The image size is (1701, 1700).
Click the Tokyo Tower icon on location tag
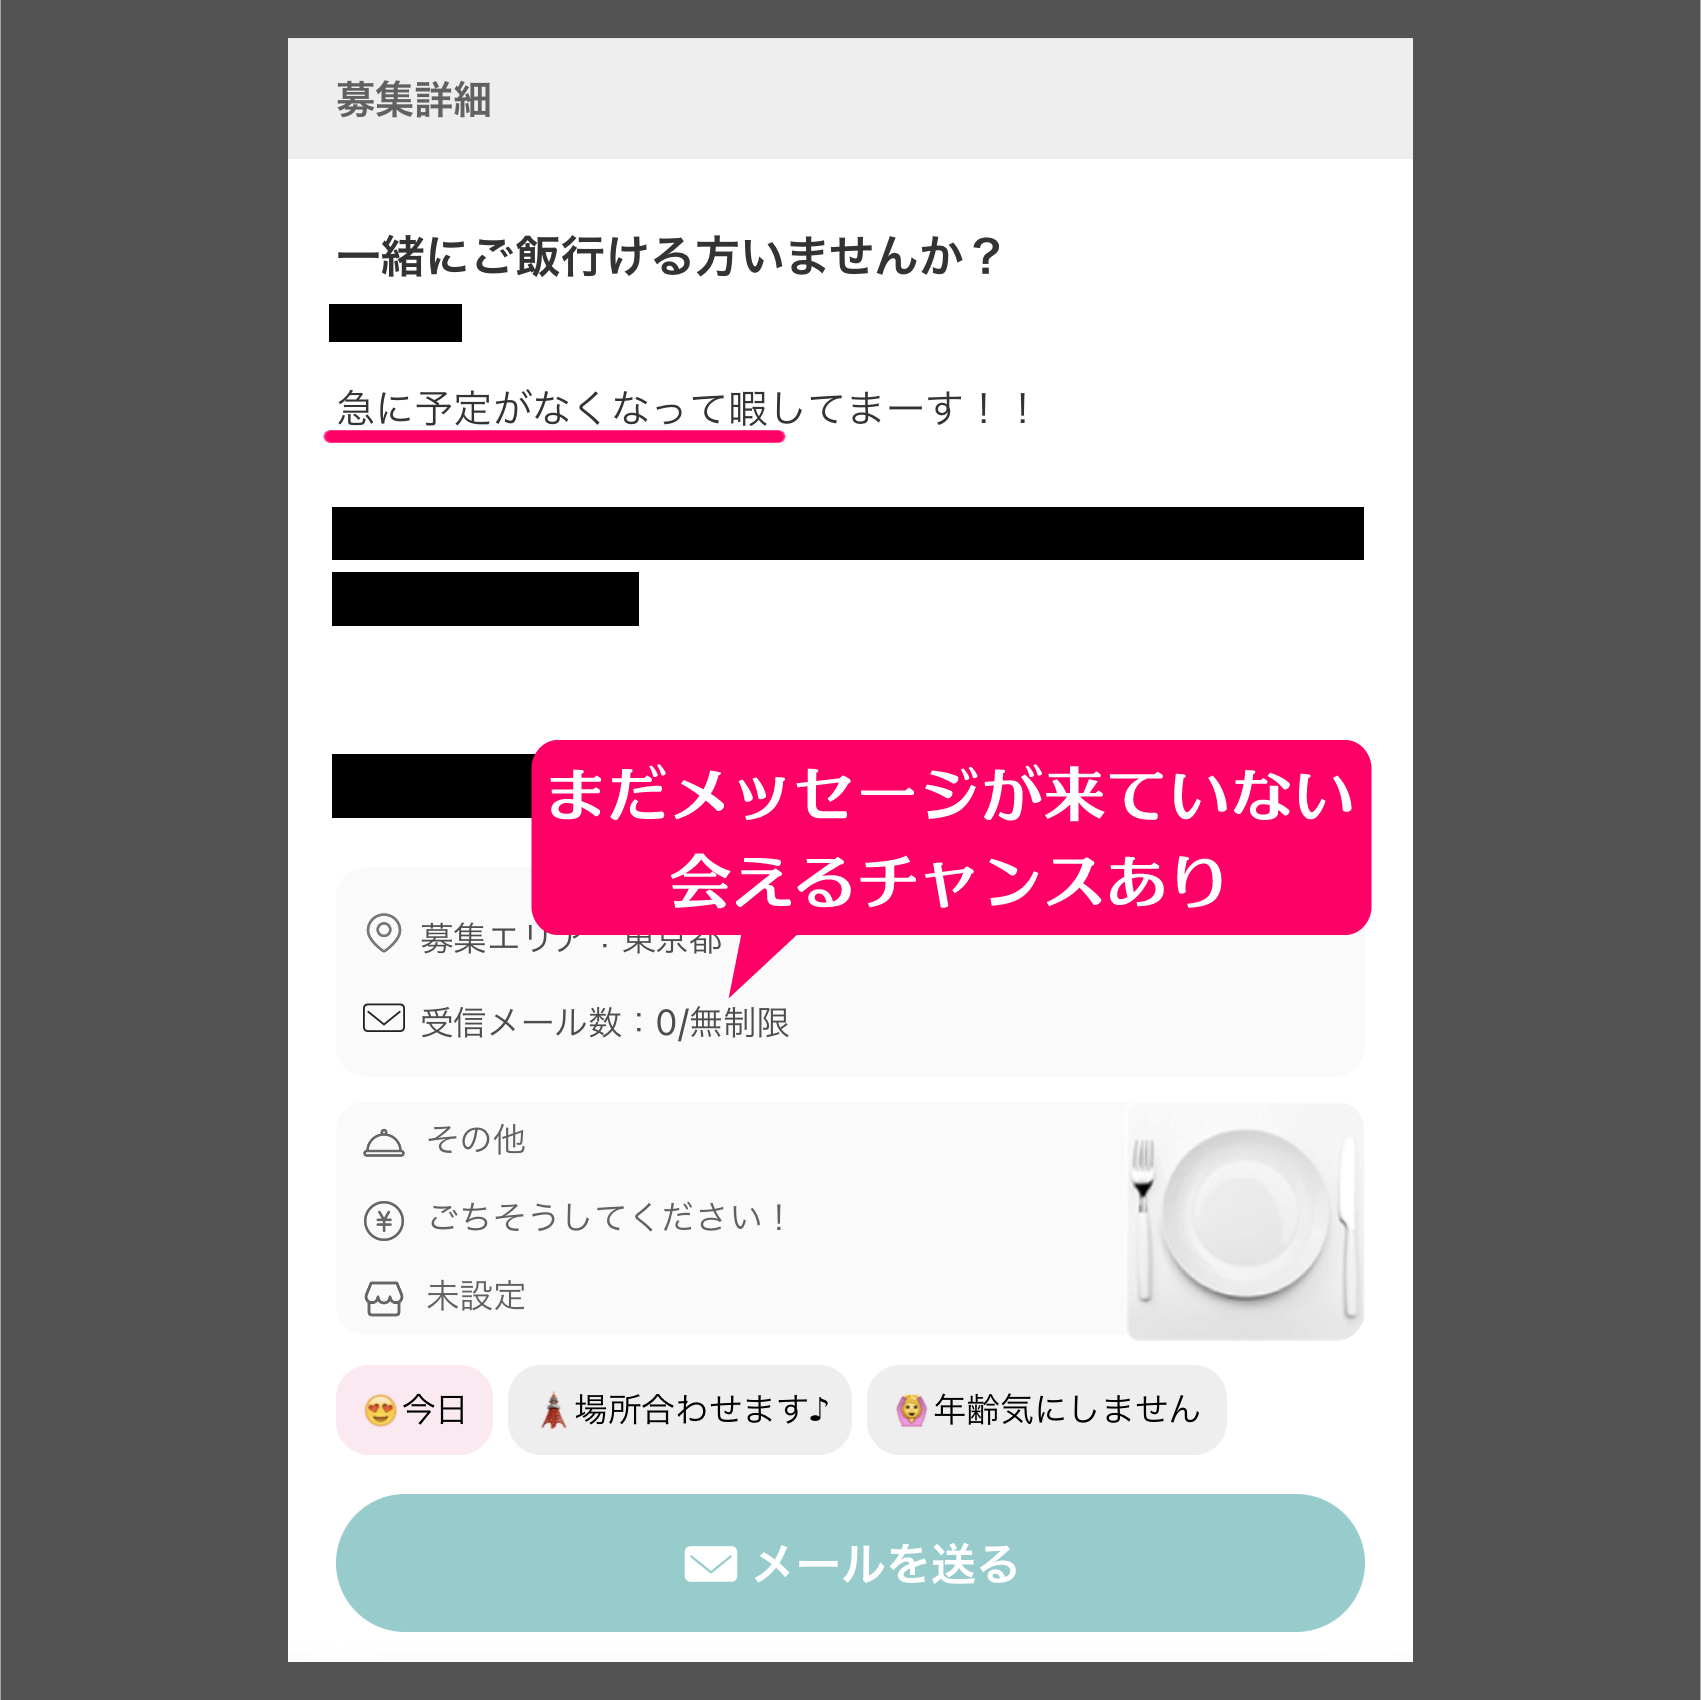553,1410
